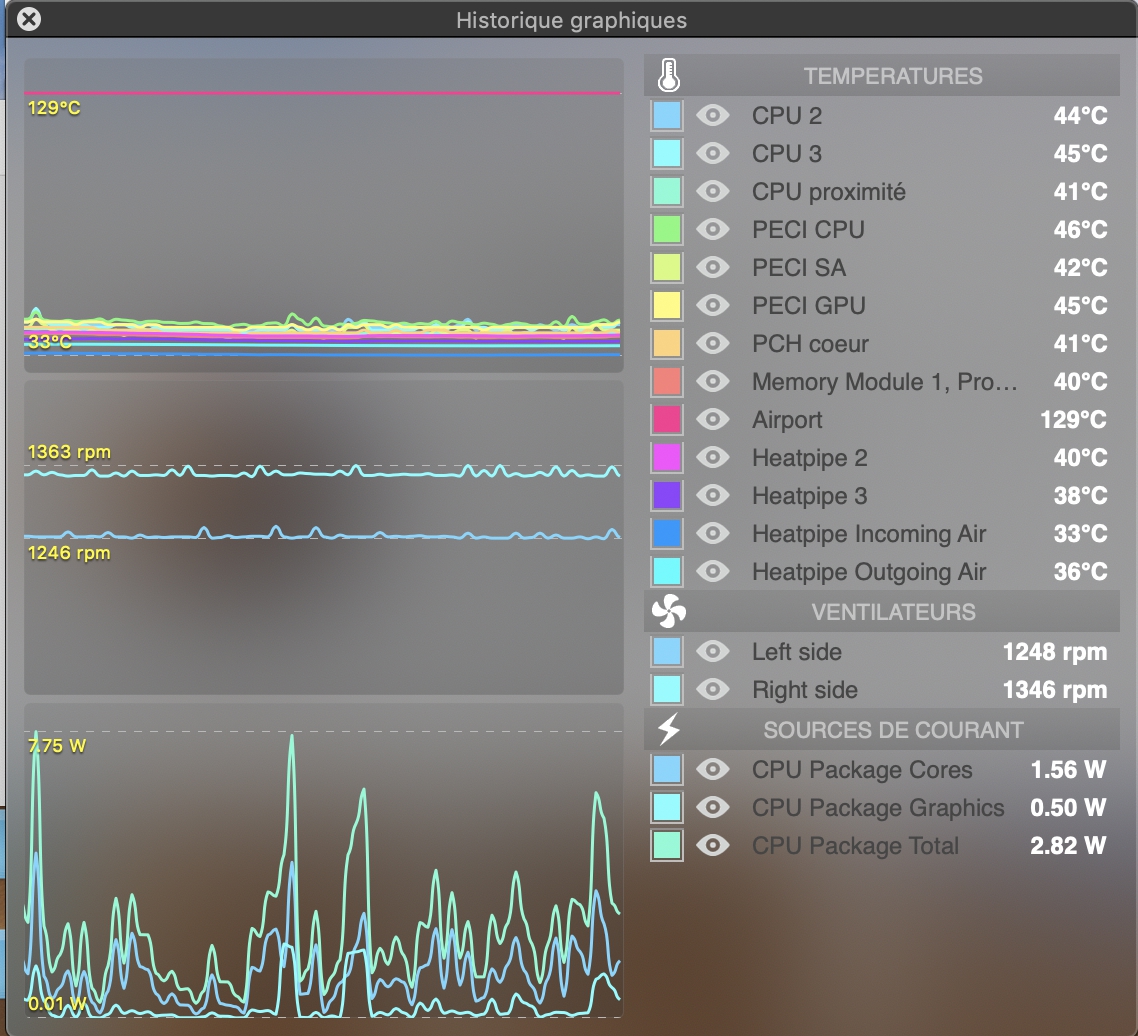Hide the Left side fan graph line

712,652
